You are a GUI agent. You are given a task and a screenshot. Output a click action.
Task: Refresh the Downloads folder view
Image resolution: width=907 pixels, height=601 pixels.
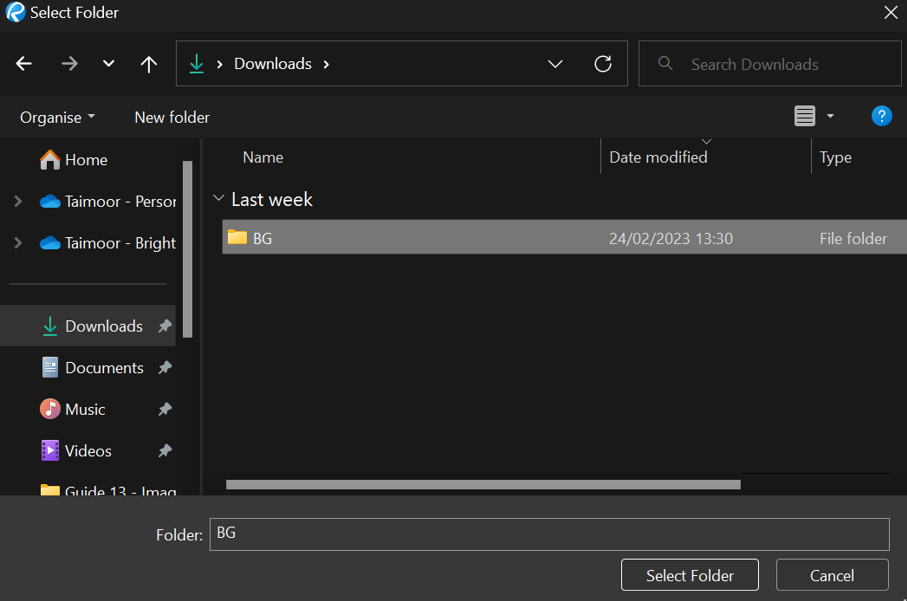point(603,63)
